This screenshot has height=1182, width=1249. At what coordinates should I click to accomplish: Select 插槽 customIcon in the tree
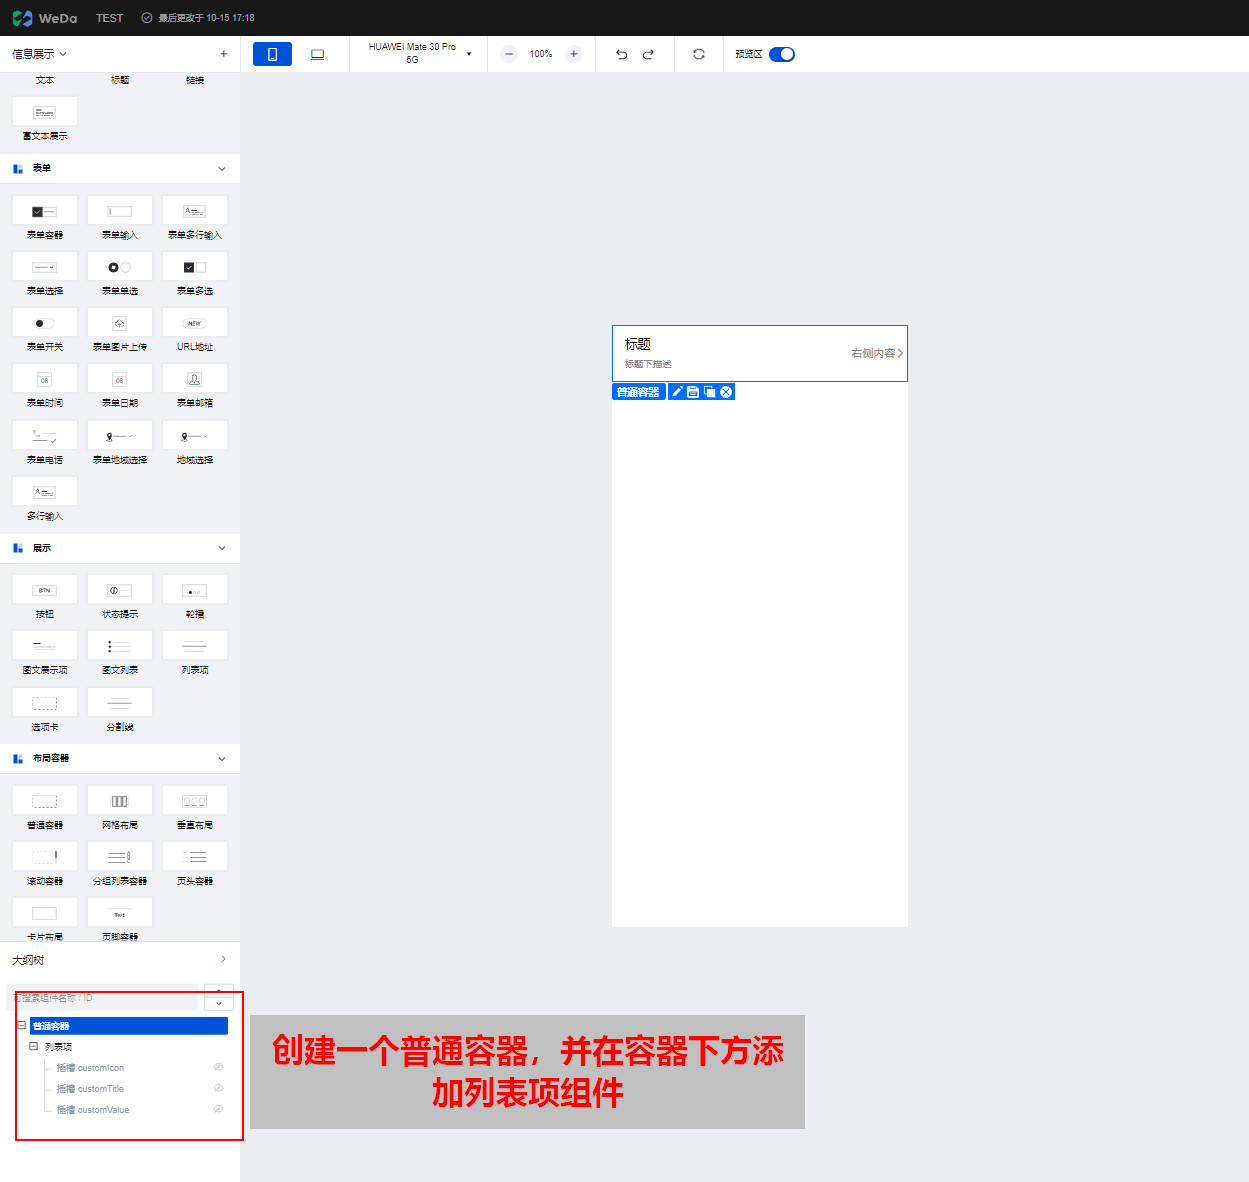(x=90, y=1068)
